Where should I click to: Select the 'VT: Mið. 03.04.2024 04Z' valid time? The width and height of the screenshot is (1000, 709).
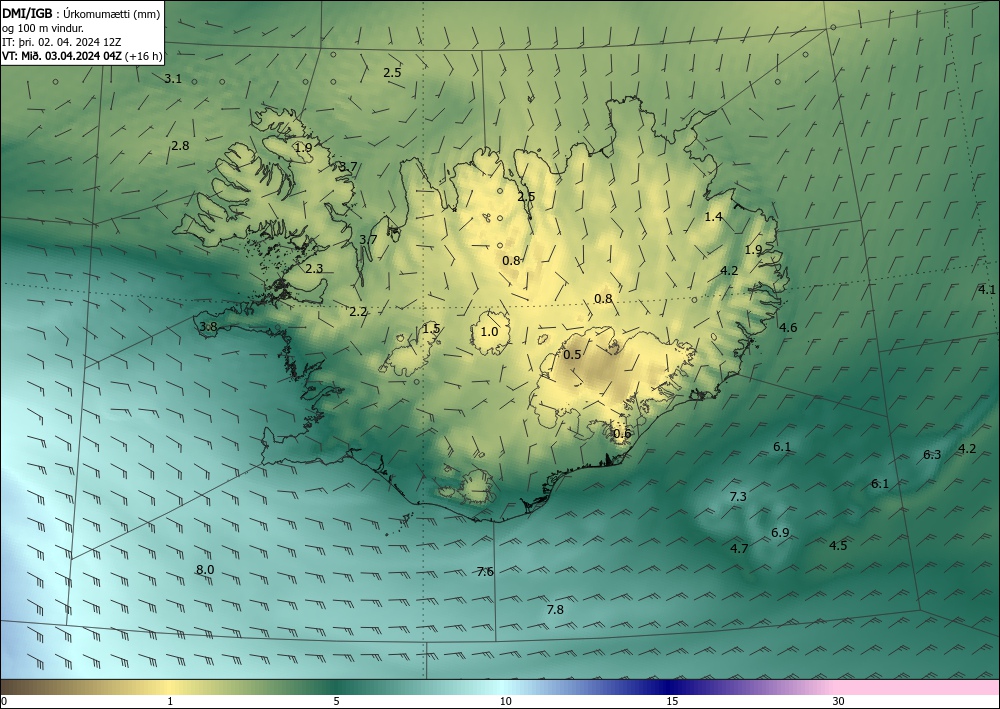[x=61, y=56]
